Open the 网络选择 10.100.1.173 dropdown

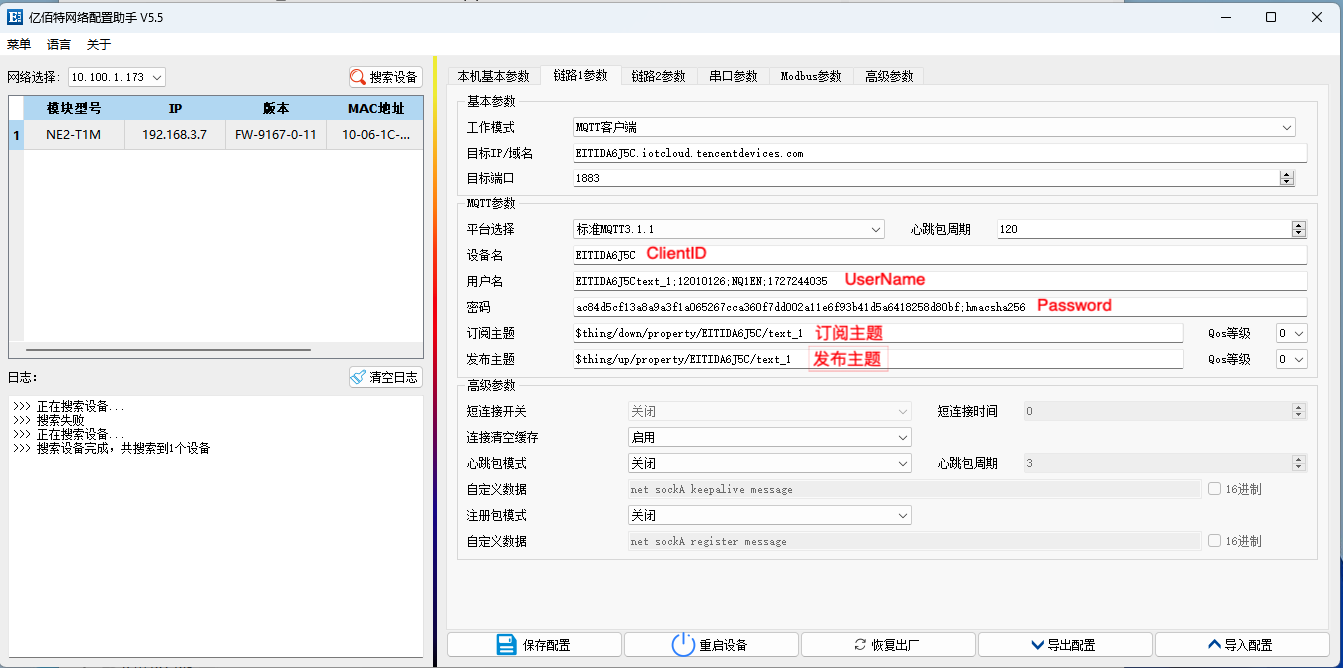(117, 77)
